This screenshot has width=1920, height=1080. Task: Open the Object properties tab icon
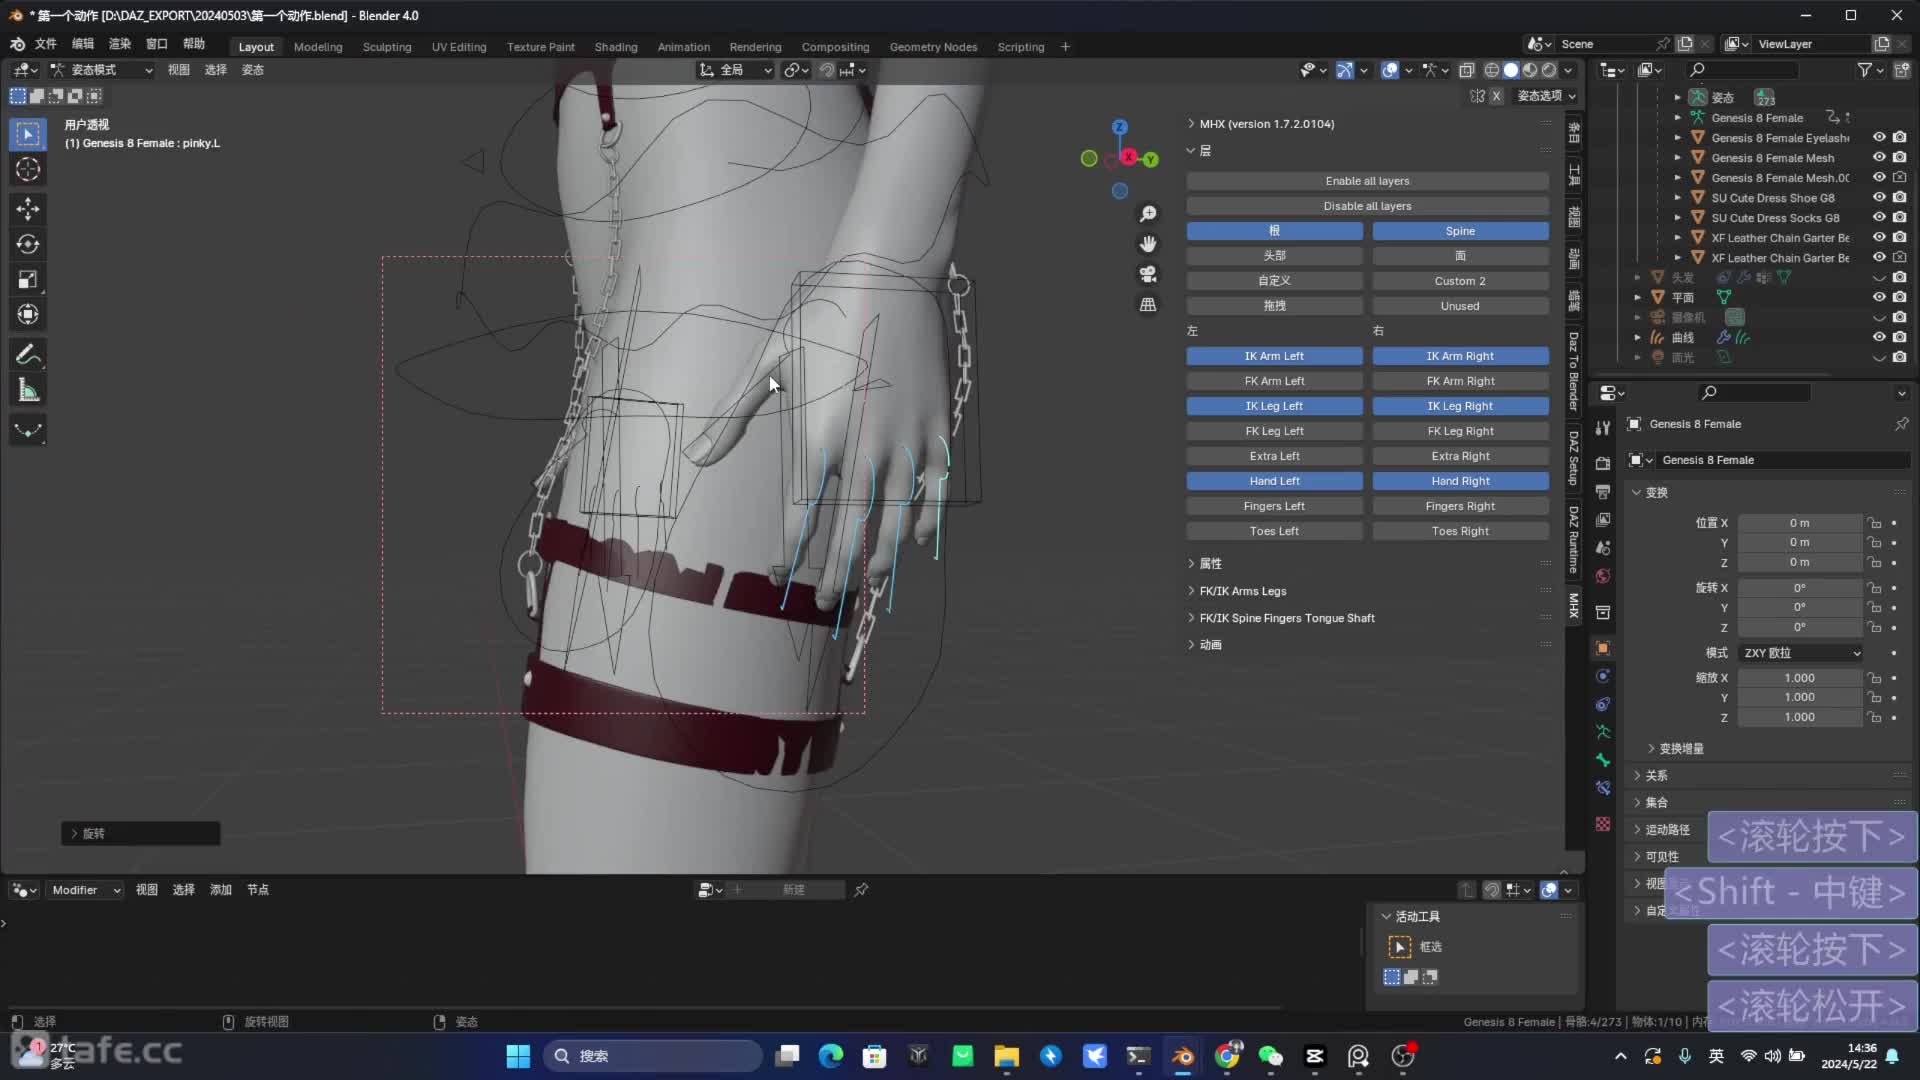[1603, 648]
